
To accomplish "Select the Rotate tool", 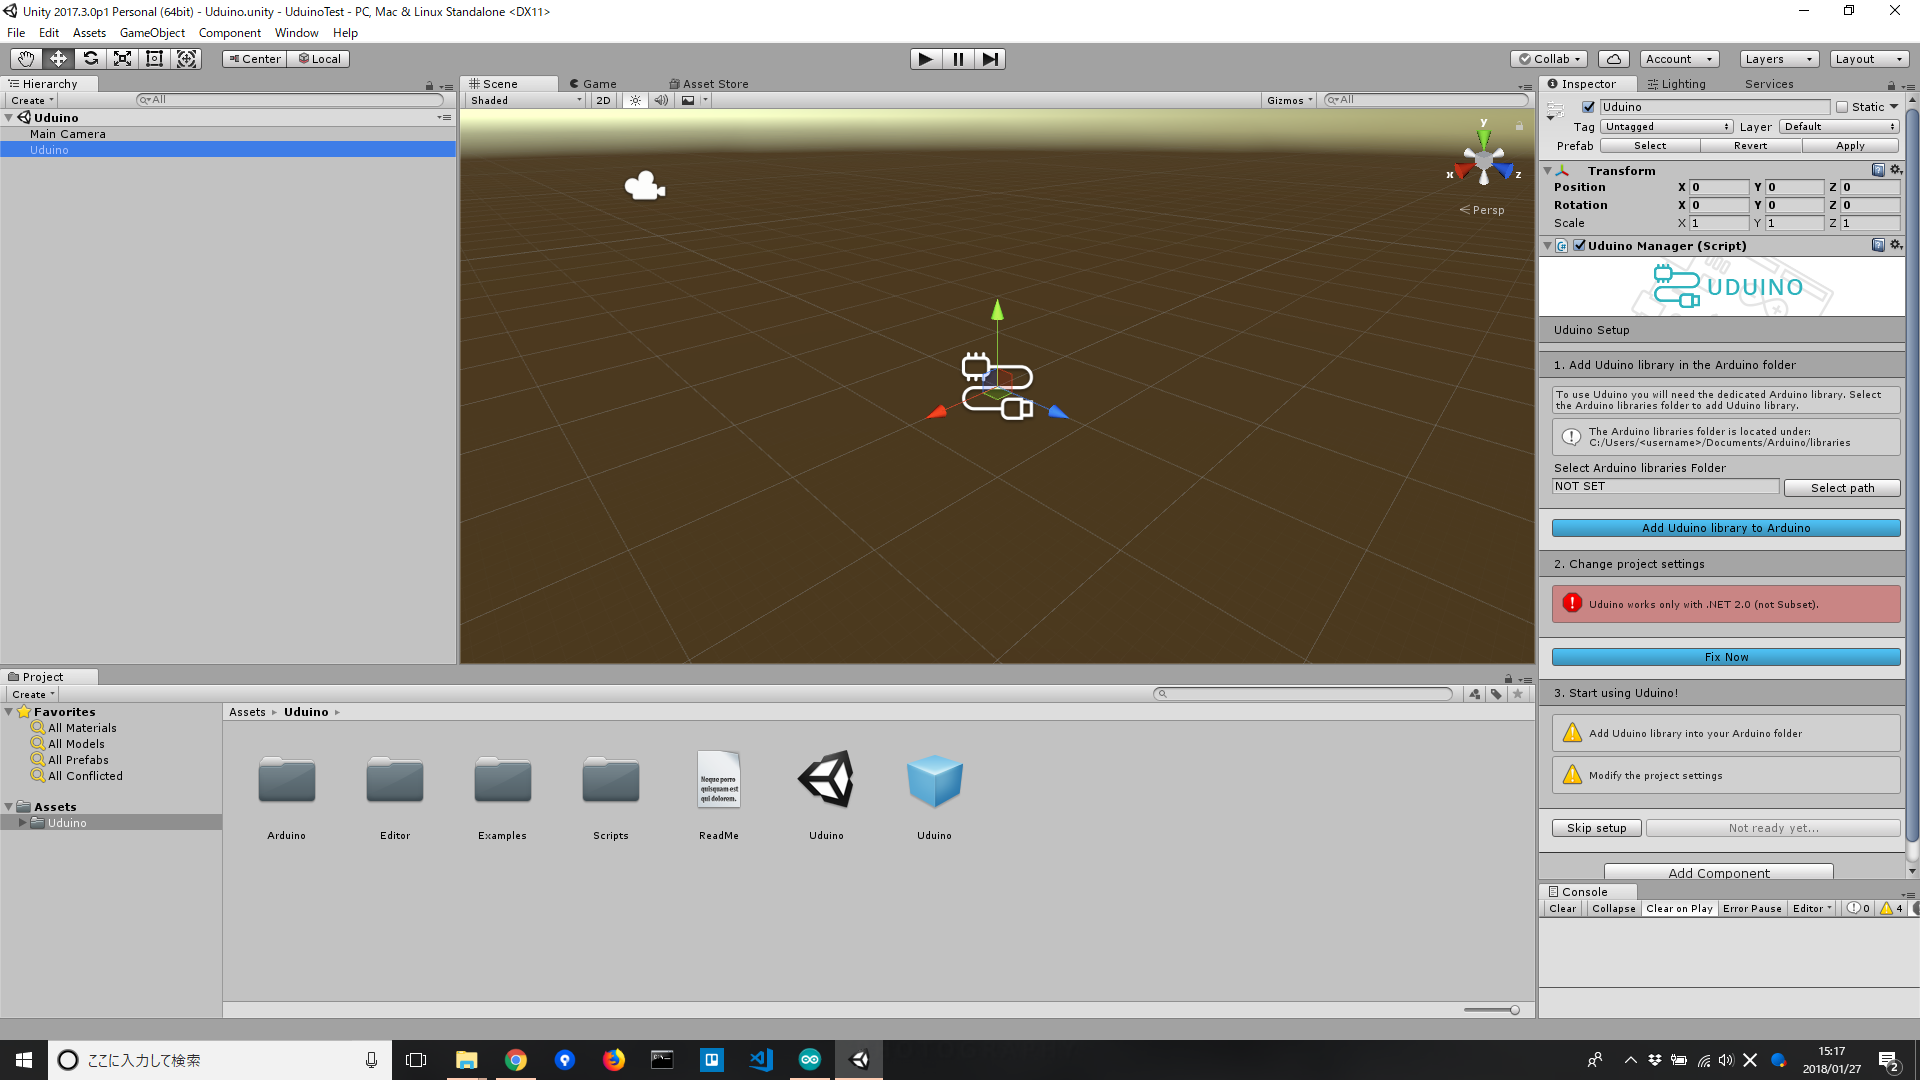I will (91, 59).
